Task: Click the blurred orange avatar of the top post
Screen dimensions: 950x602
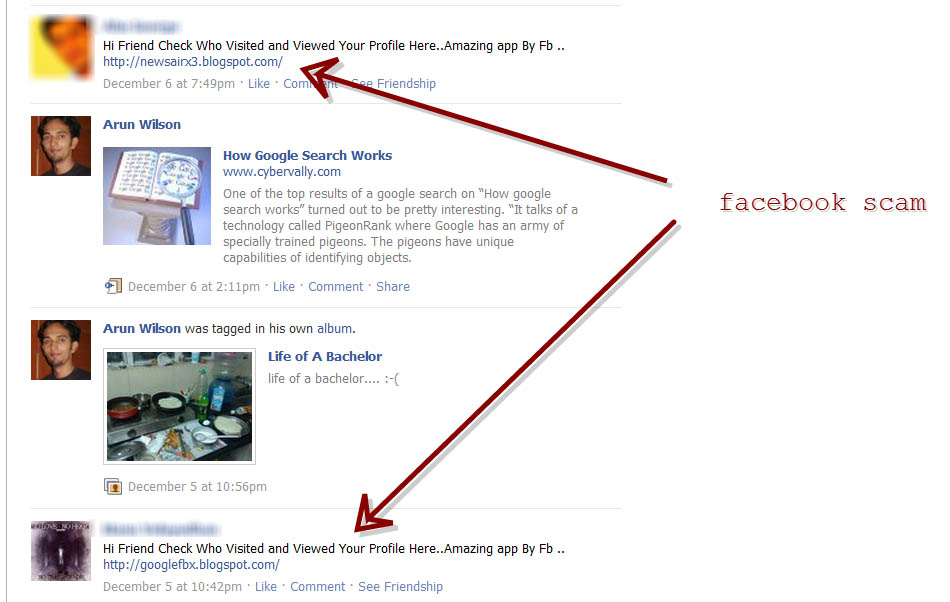Action: pos(61,47)
